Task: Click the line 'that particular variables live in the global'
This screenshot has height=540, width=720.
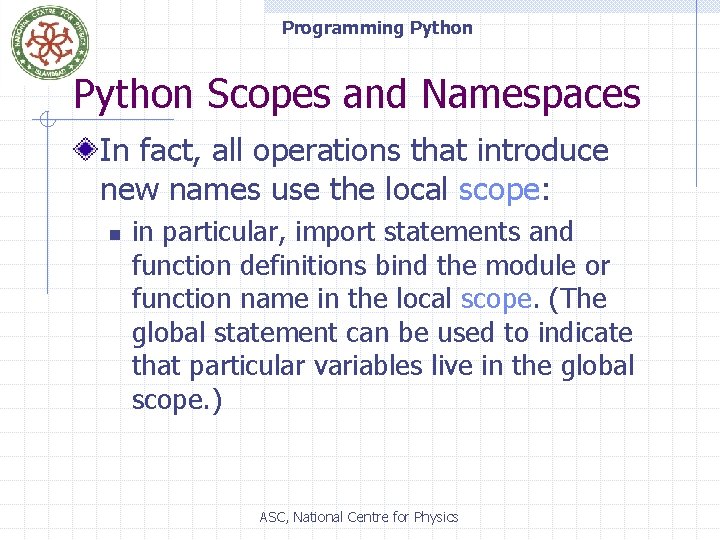Action: tap(383, 366)
